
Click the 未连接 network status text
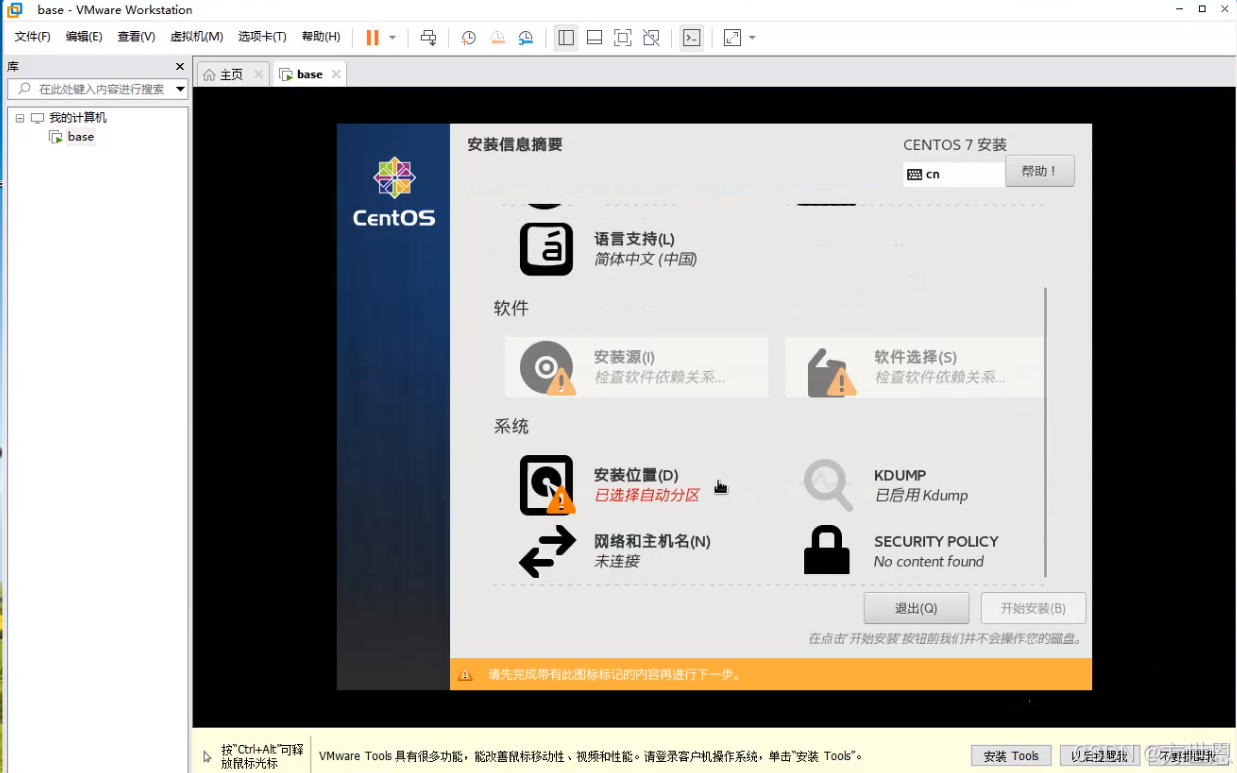617,562
